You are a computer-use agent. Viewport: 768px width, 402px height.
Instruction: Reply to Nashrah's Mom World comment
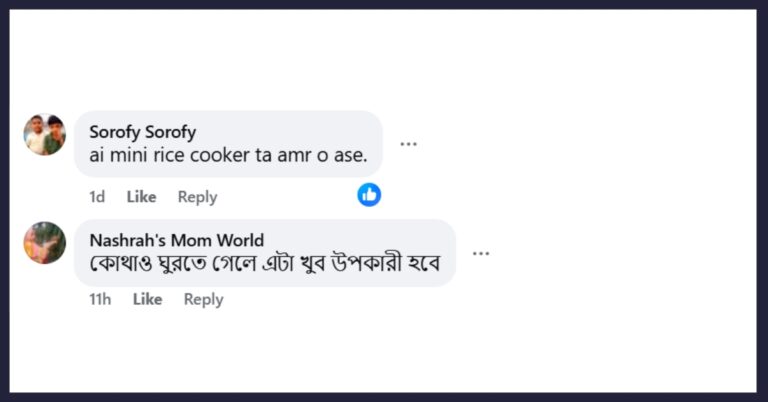[203, 299]
